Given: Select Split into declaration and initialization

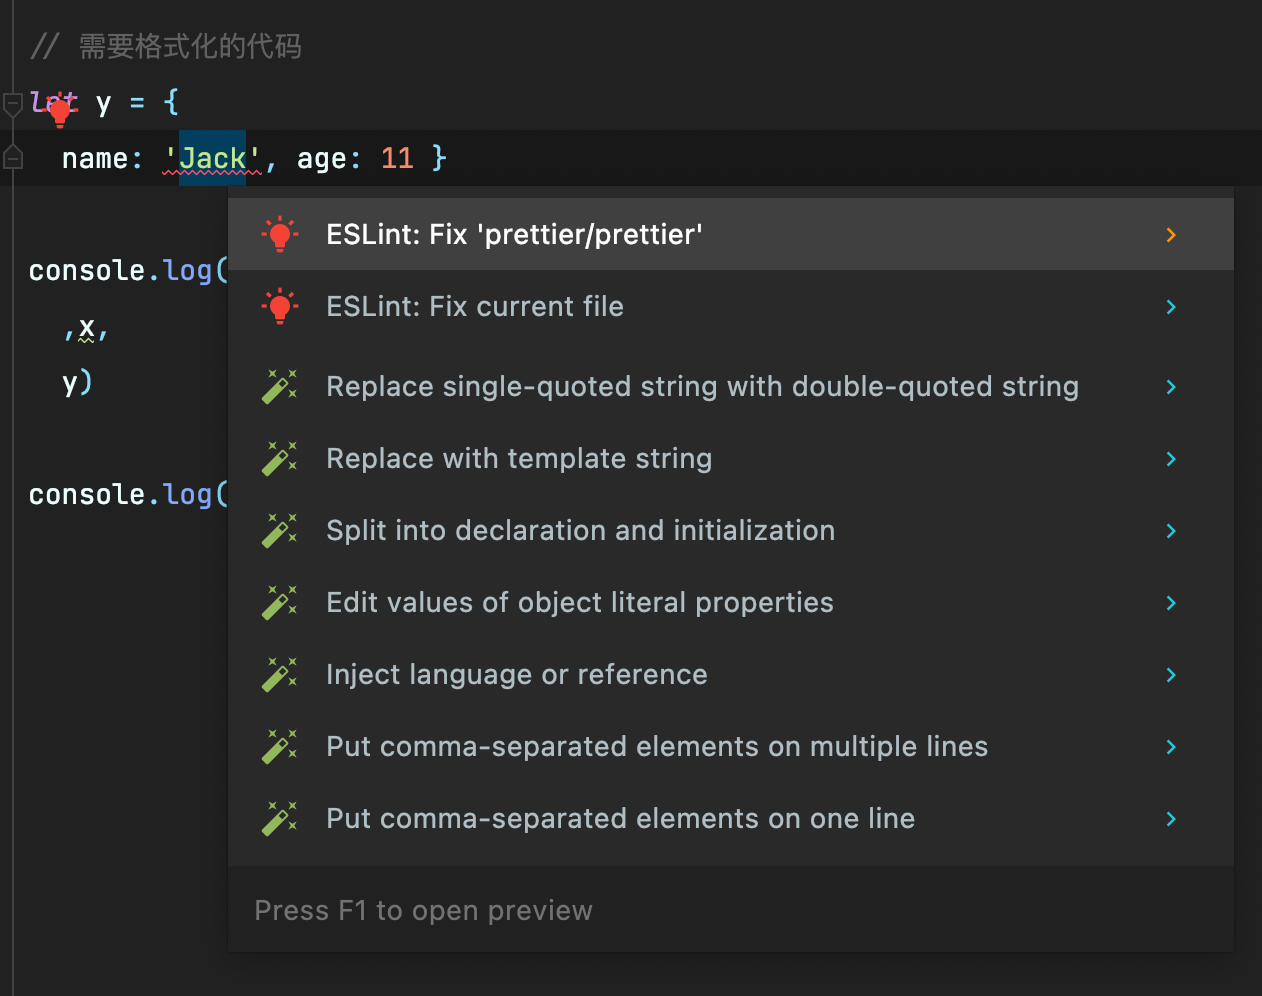Looking at the screenshot, I should click(x=731, y=530).
